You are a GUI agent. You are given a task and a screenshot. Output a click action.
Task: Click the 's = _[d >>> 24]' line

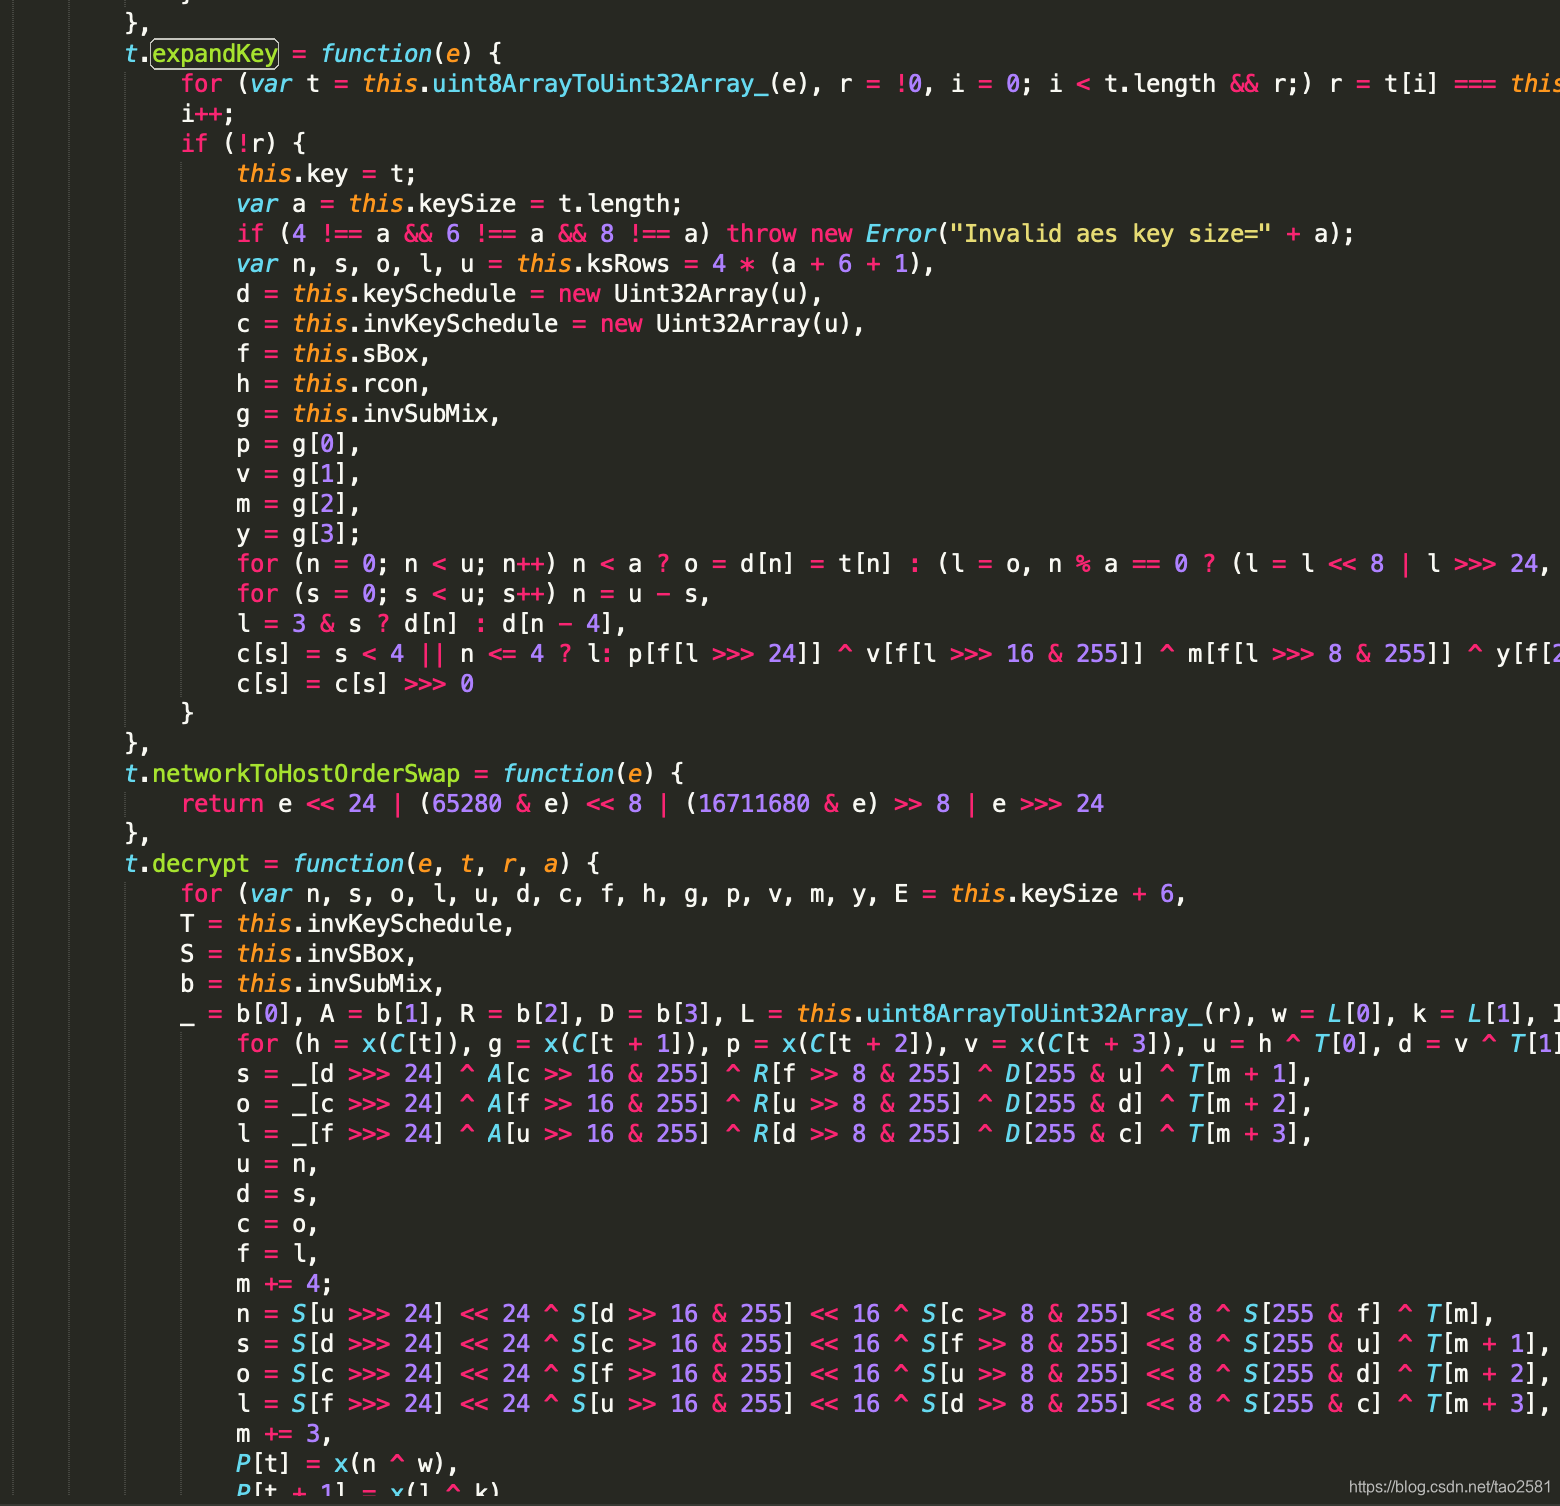pyautogui.click(x=775, y=1073)
